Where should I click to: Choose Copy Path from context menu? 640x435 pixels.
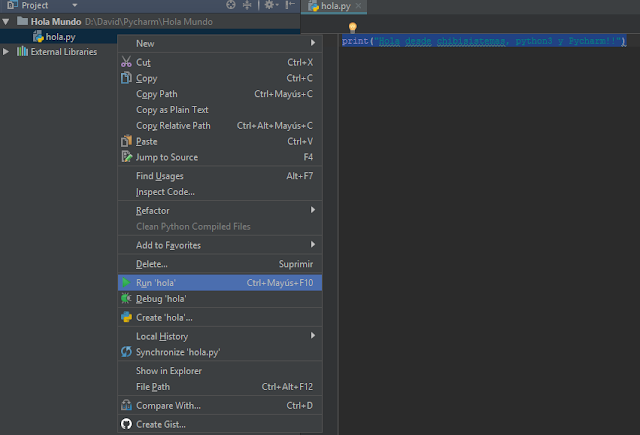[220, 94]
